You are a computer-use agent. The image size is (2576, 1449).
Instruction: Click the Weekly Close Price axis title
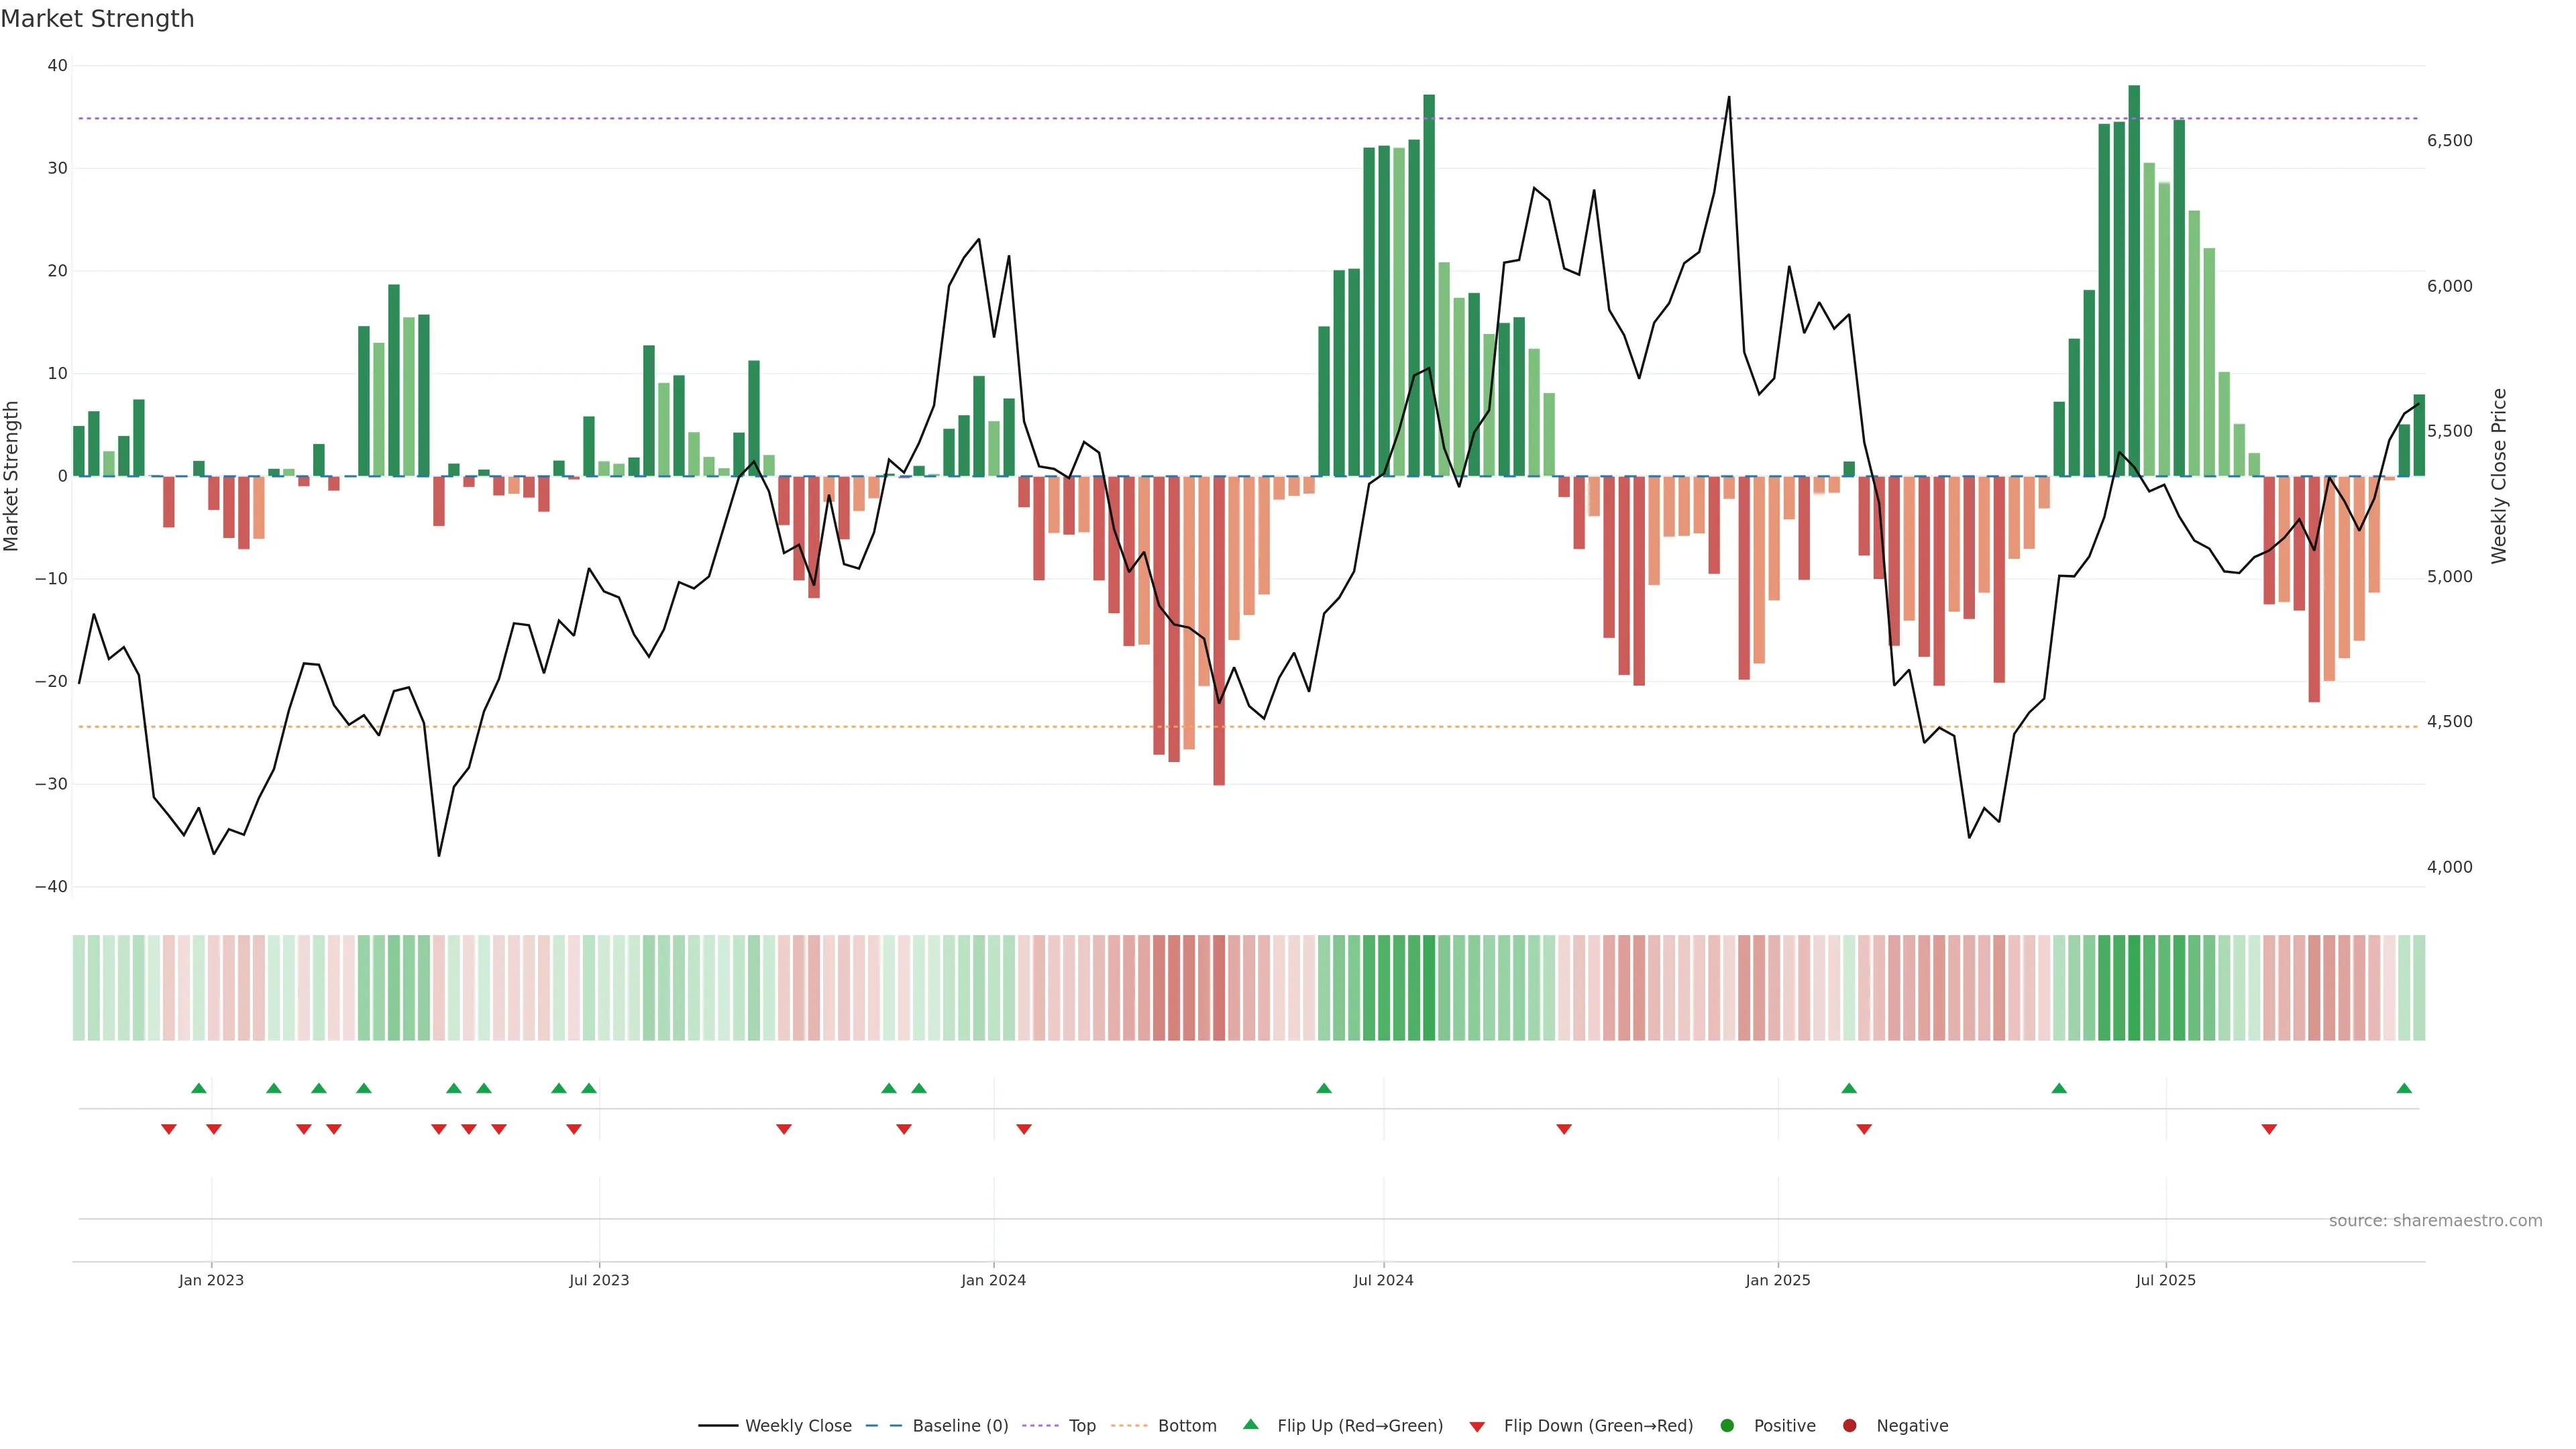pos(2499,476)
